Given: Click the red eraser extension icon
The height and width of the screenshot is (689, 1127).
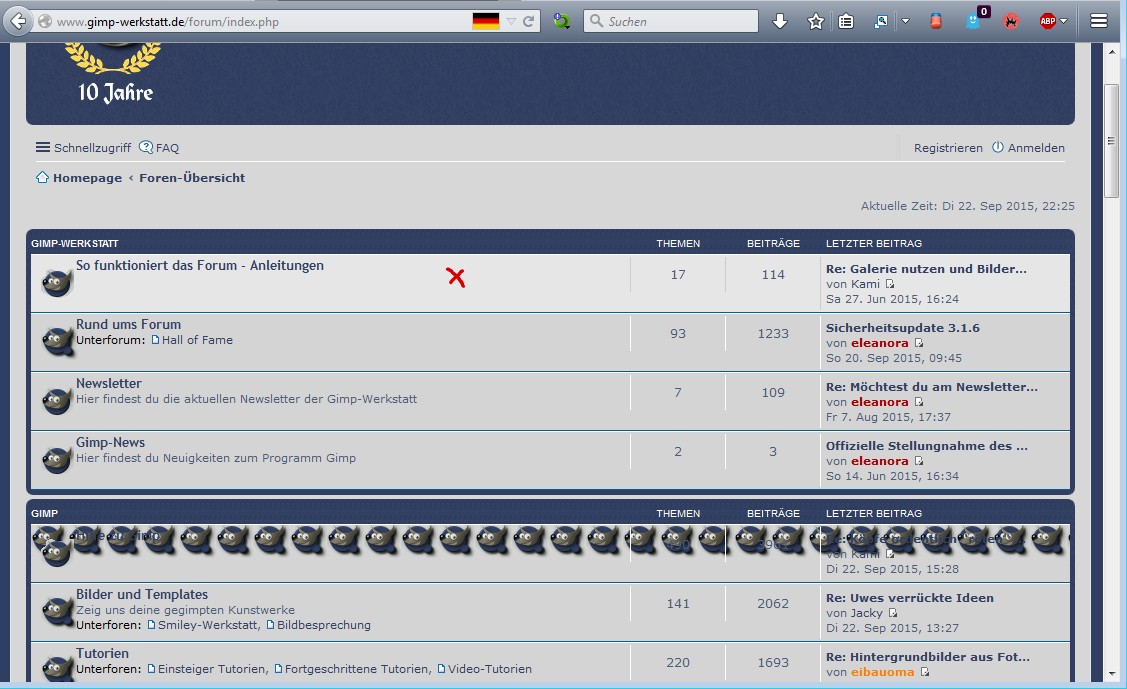Looking at the screenshot, I should [x=936, y=22].
